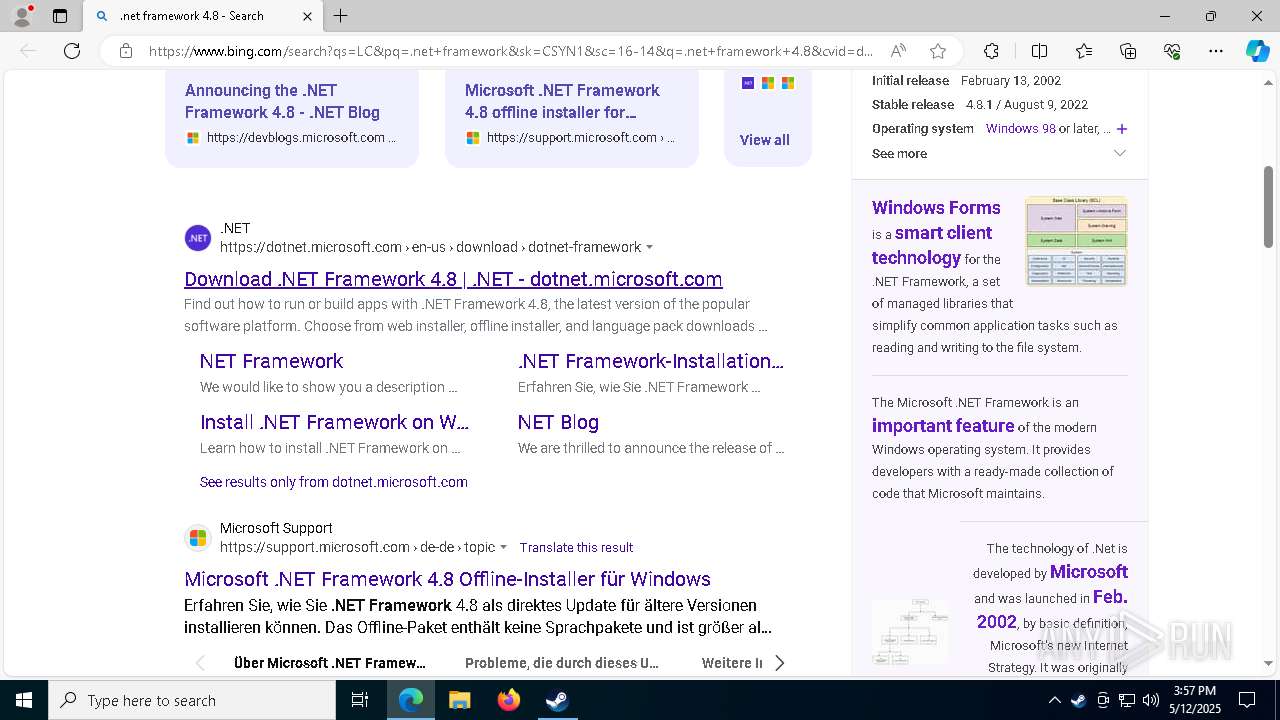Viewport: 1280px width, 720px height.
Task: Select Über Microsoft .NET Framew... tab
Action: coord(330,663)
